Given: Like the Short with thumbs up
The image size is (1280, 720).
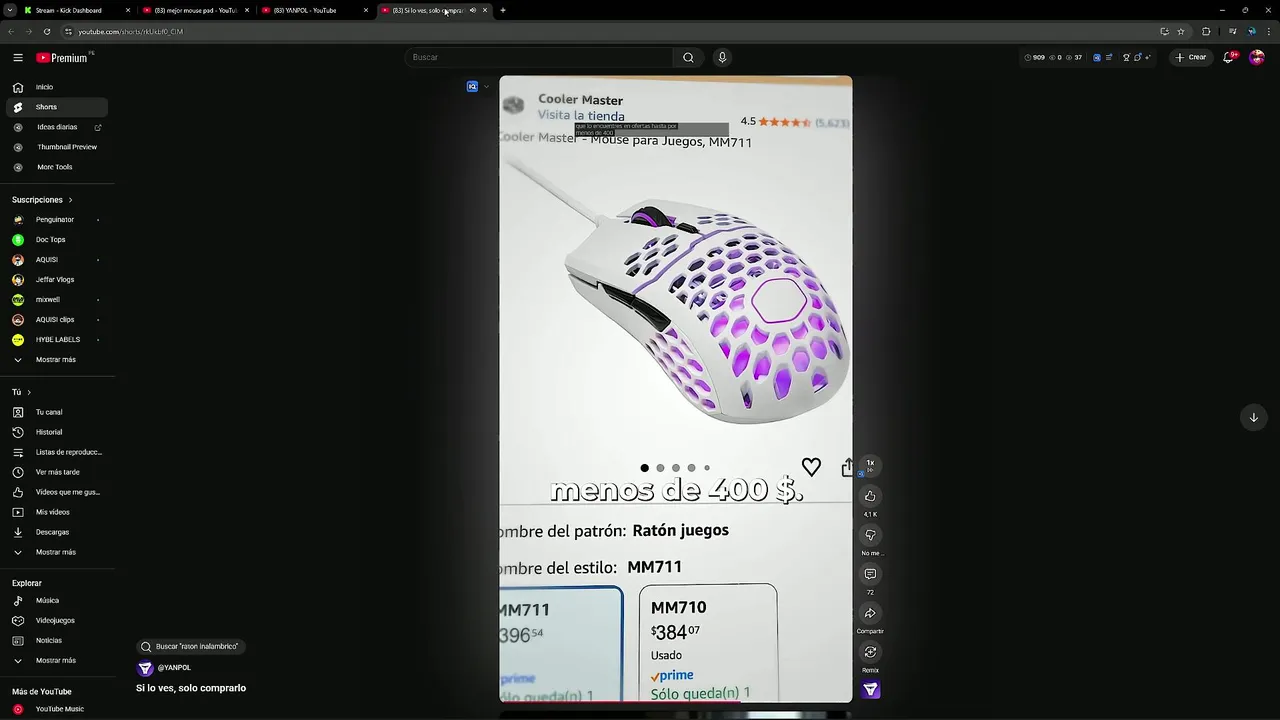Looking at the screenshot, I should point(870,496).
